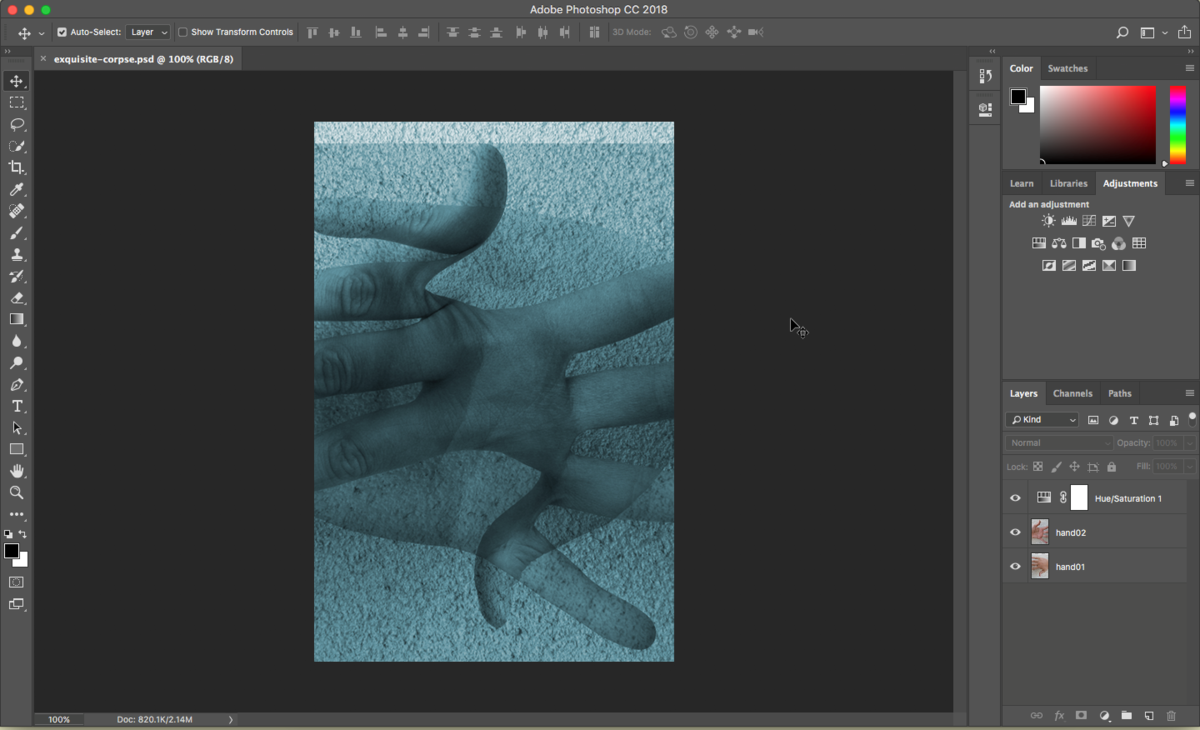The width and height of the screenshot is (1200, 730).
Task: Choose the Hand tool
Action: pos(17,471)
